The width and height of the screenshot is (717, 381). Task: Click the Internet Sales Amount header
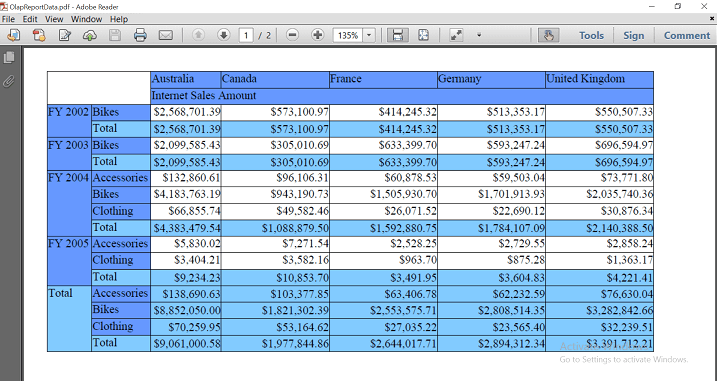click(402, 96)
